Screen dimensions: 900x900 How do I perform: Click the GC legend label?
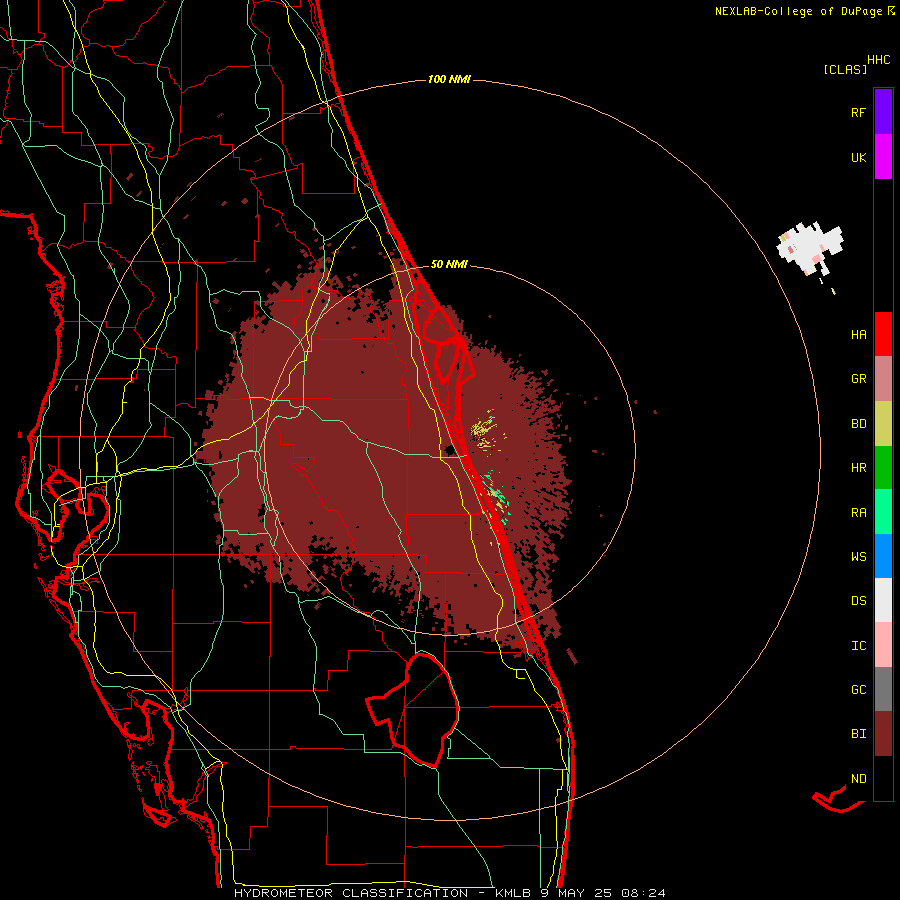858,690
